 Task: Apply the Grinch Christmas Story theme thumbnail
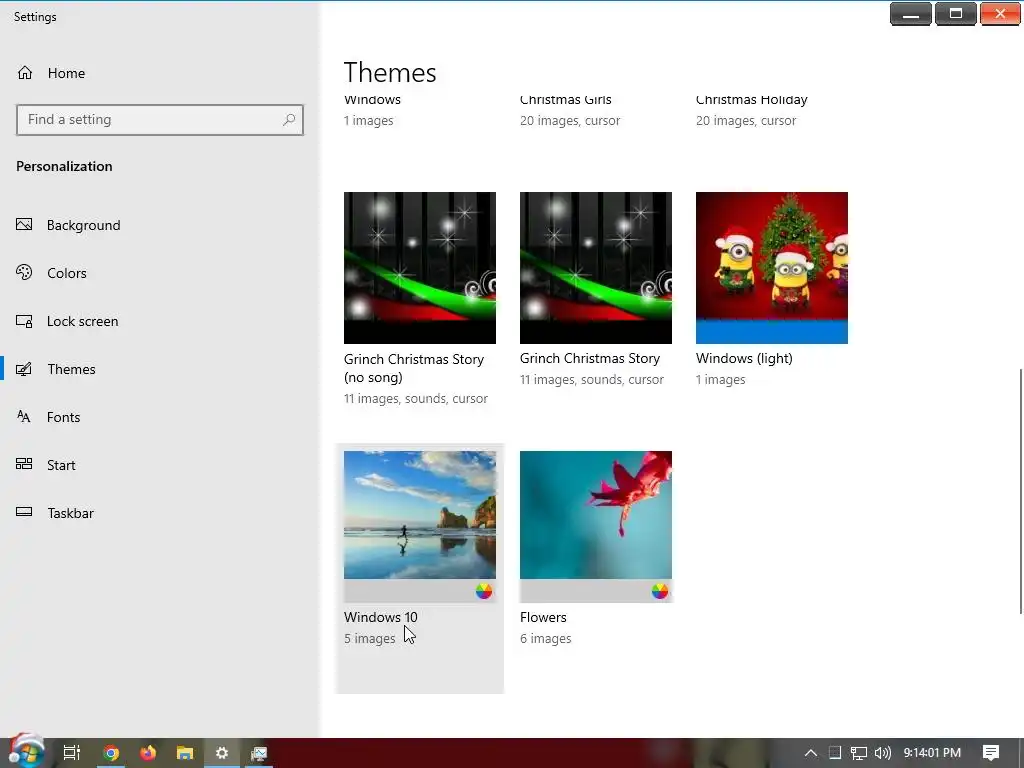[596, 268]
